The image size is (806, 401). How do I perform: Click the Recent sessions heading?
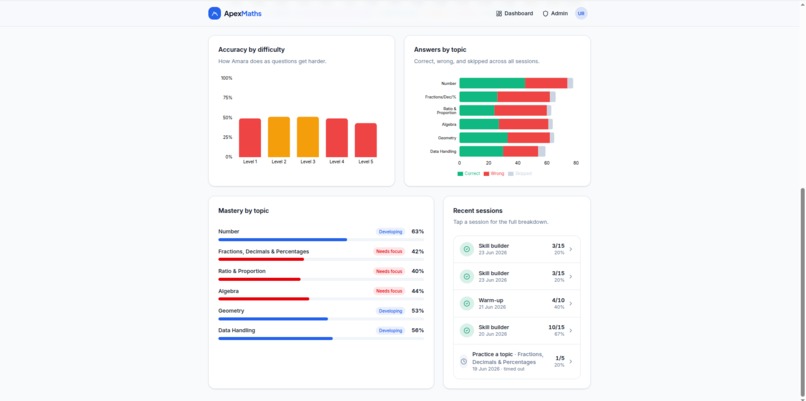point(478,211)
